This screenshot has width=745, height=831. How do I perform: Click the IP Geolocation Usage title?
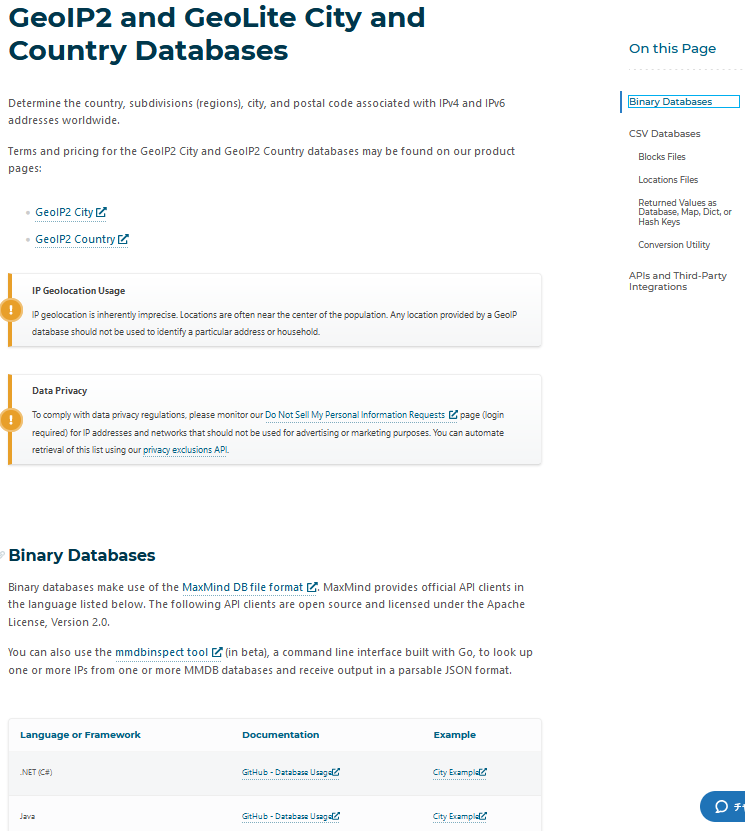click(x=78, y=290)
